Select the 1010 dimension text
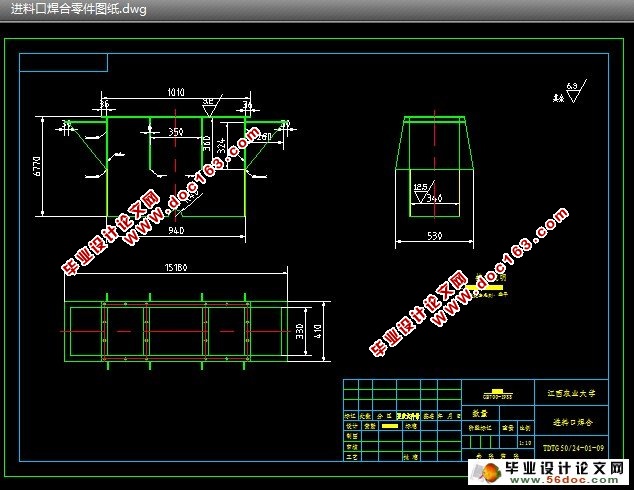 tap(176, 93)
